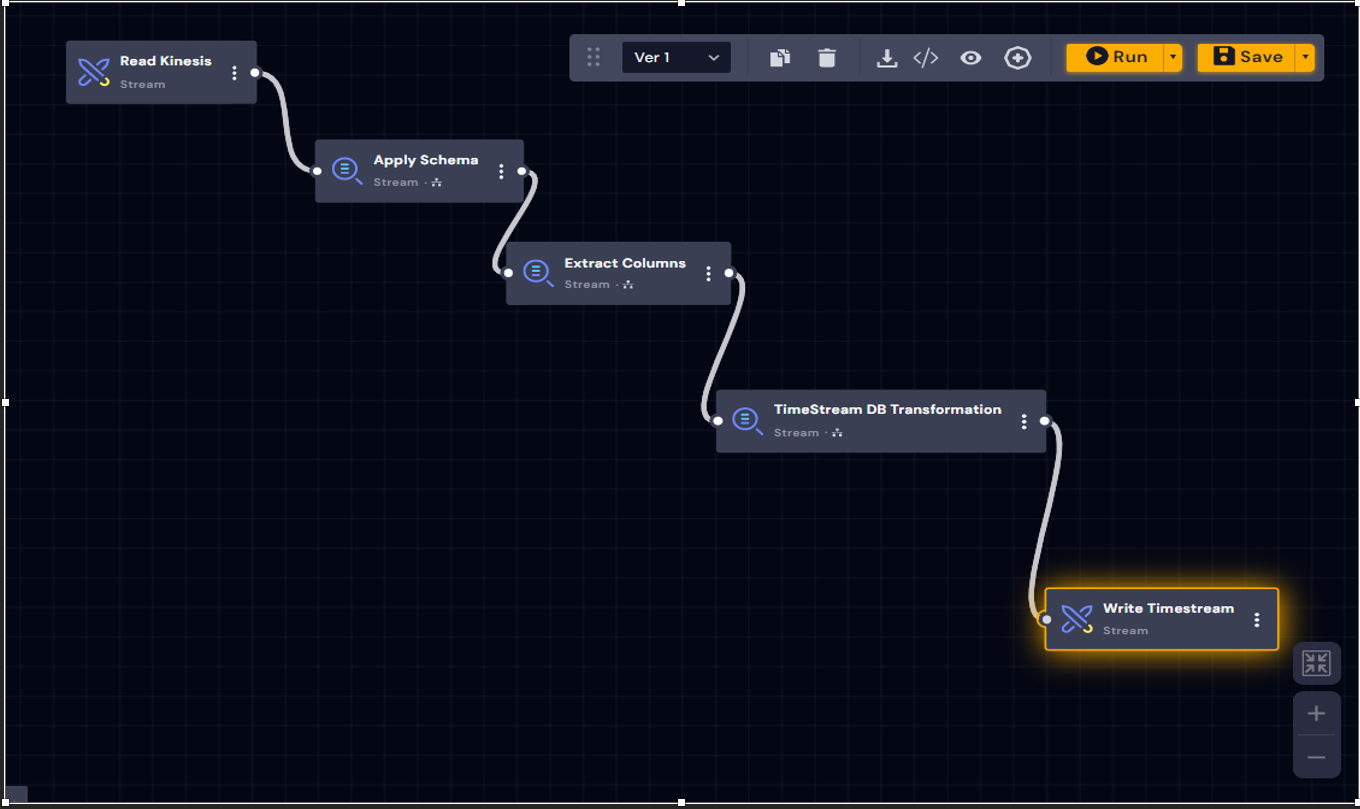1360x809 pixels.
Task: Select the Write Timestream node title
Action: [x=1168, y=608]
